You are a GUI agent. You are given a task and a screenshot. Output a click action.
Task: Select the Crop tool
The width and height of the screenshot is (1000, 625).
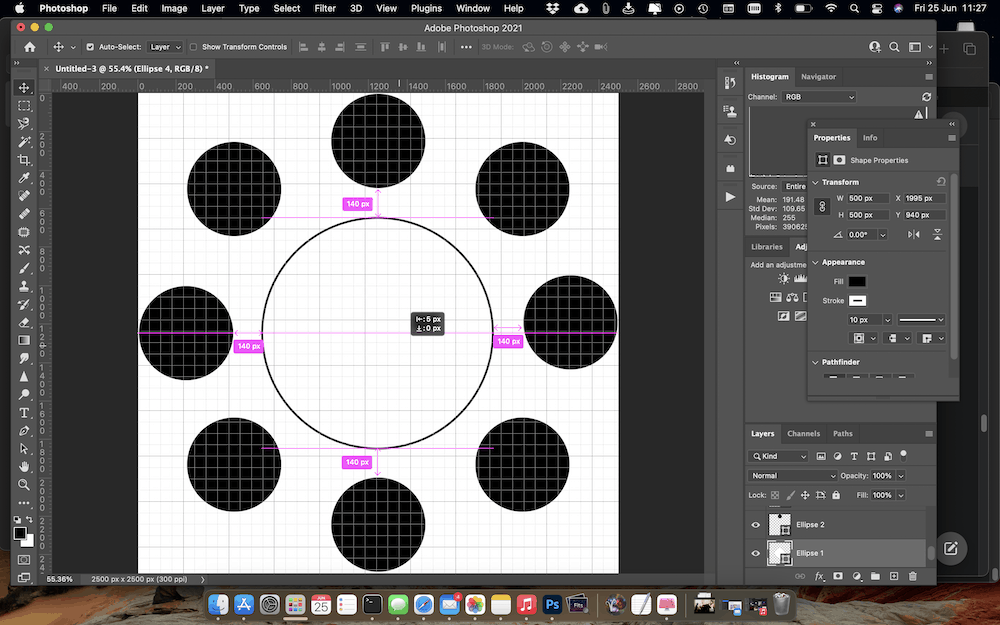24,159
